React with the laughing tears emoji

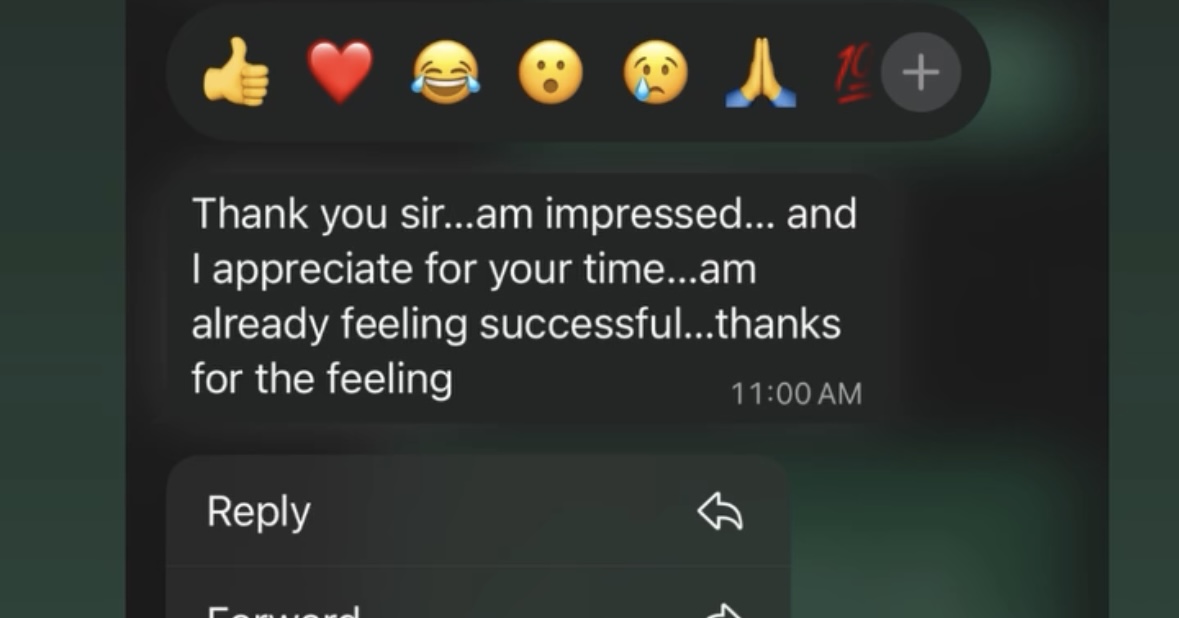tap(445, 72)
